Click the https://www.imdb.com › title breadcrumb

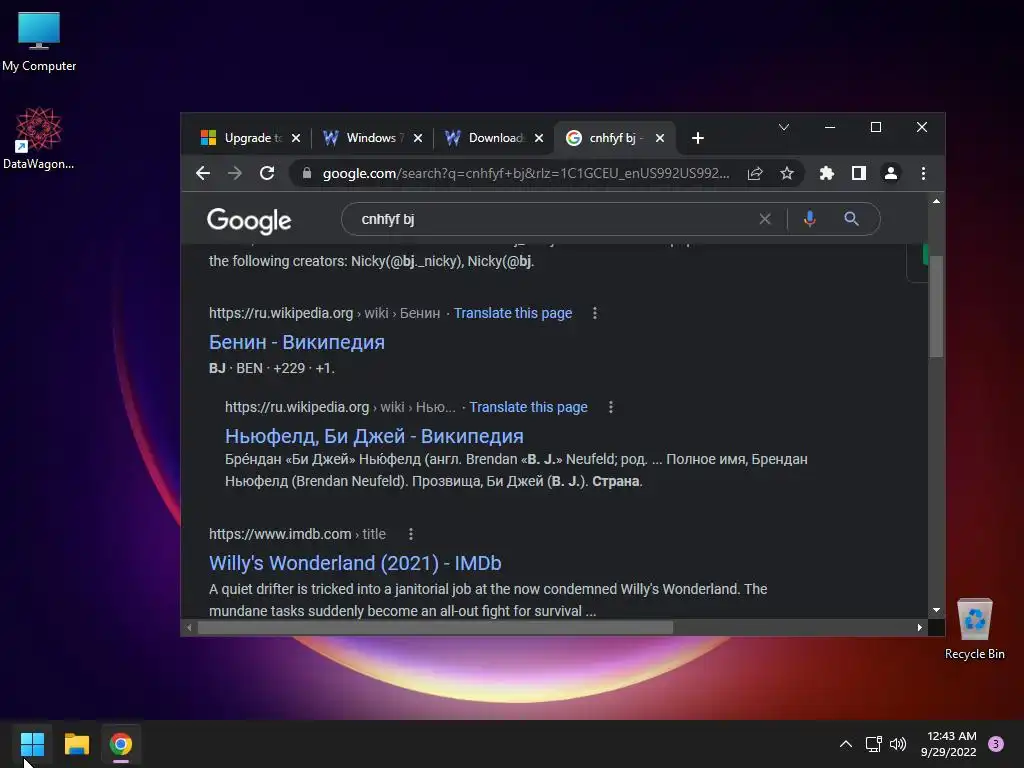click(297, 534)
